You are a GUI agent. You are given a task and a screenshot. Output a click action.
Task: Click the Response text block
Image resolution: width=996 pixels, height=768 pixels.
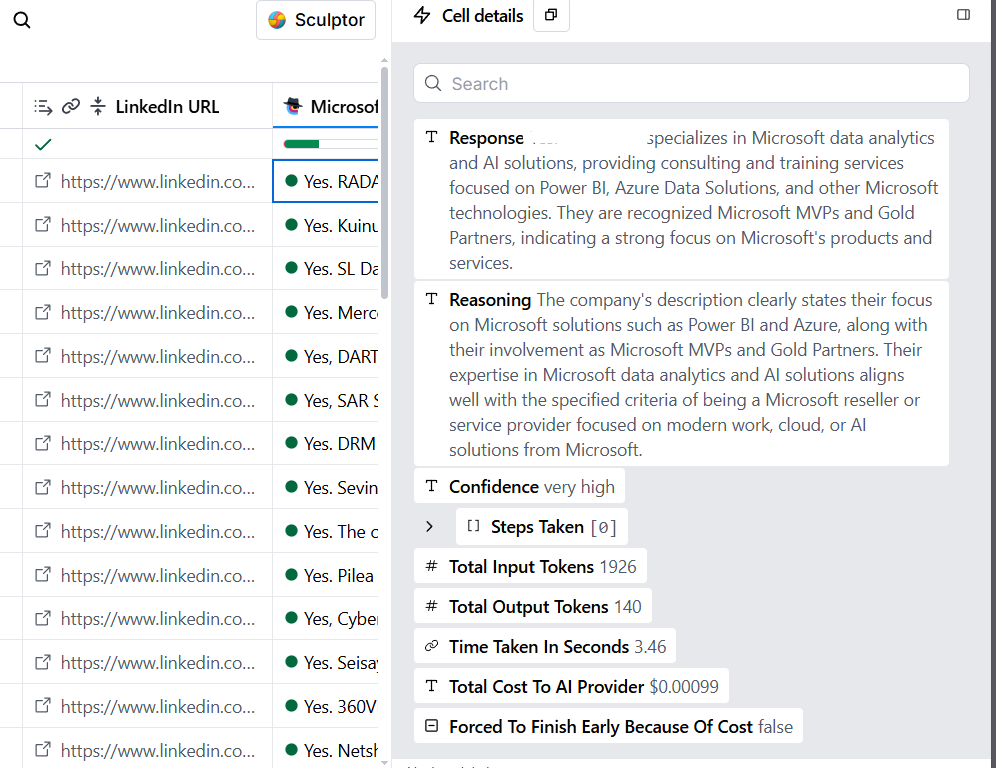pos(681,199)
